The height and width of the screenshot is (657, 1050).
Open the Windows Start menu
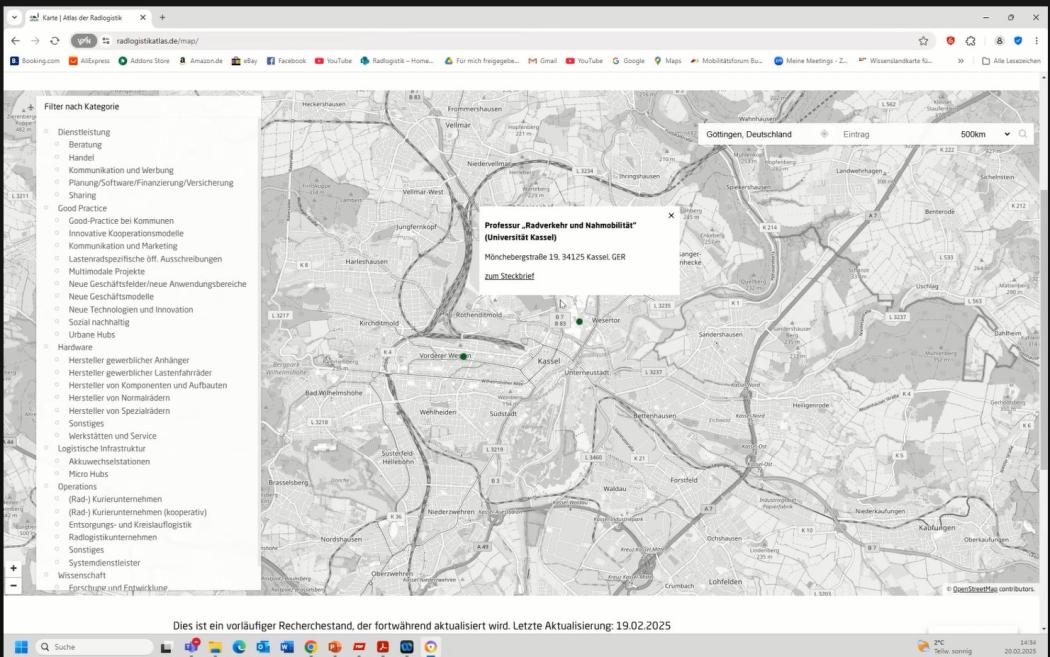tap(21, 646)
